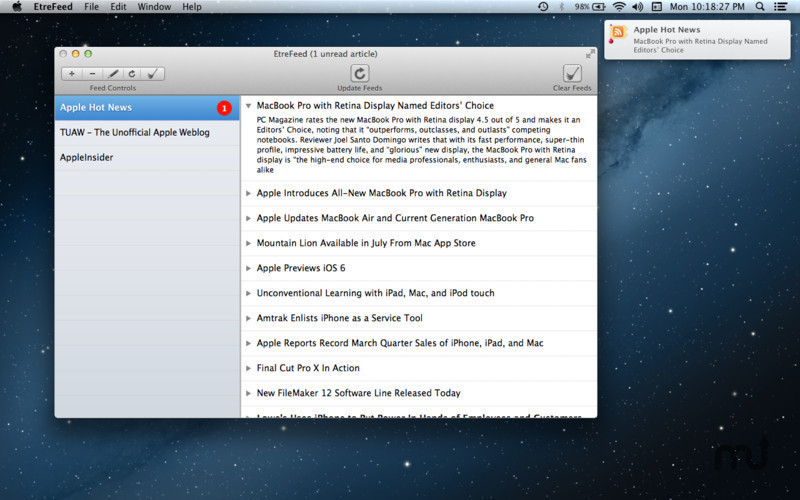Open the Edit menu
This screenshot has width=800, height=500.
pyautogui.click(x=118, y=7)
